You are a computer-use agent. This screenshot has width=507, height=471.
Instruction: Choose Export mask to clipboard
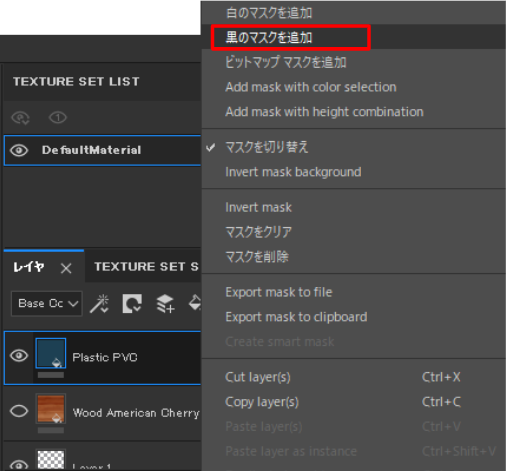click(354, 317)
